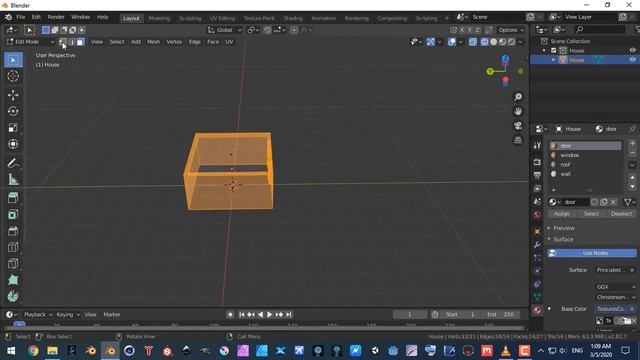Click the Blender logo menu icon
This screenshot has height=360, width=640.
tap(8, 17)
